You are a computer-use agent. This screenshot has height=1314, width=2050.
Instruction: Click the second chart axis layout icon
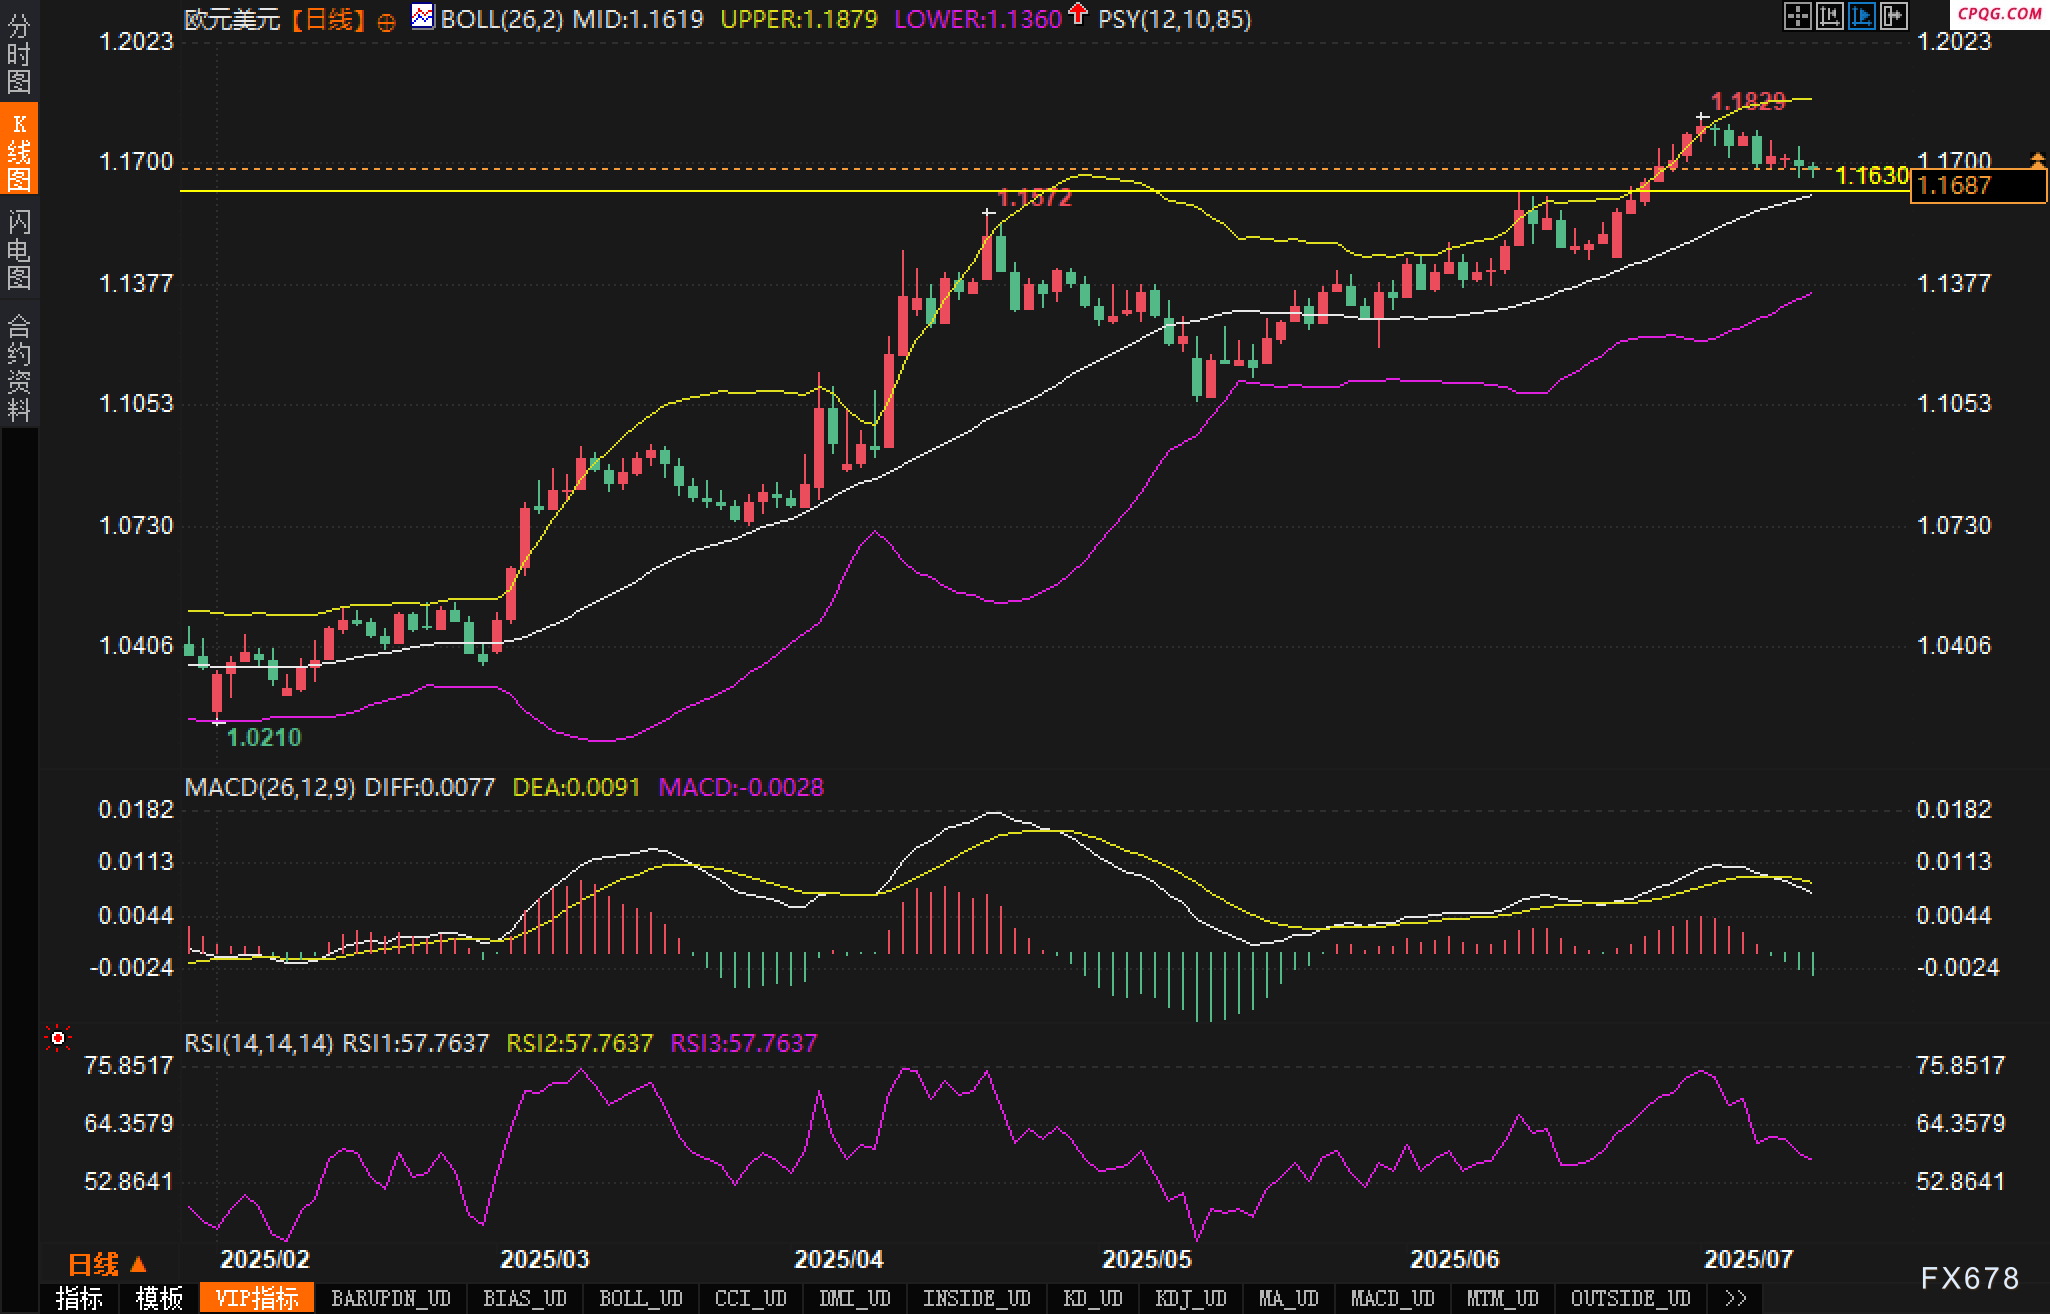[1829, 16]
